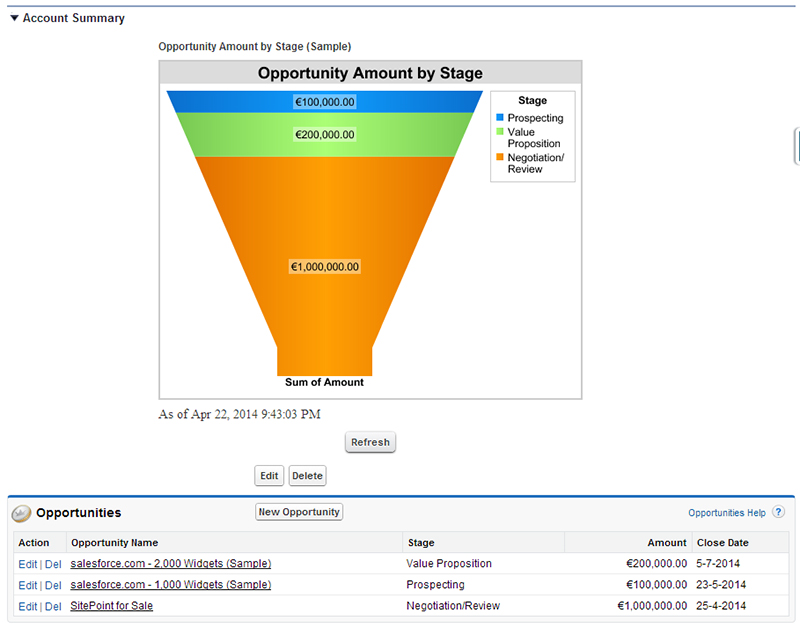Delete the SitePoint for Sale row
Viewport: 800px width, 628px height.
[x=53, y=606]
